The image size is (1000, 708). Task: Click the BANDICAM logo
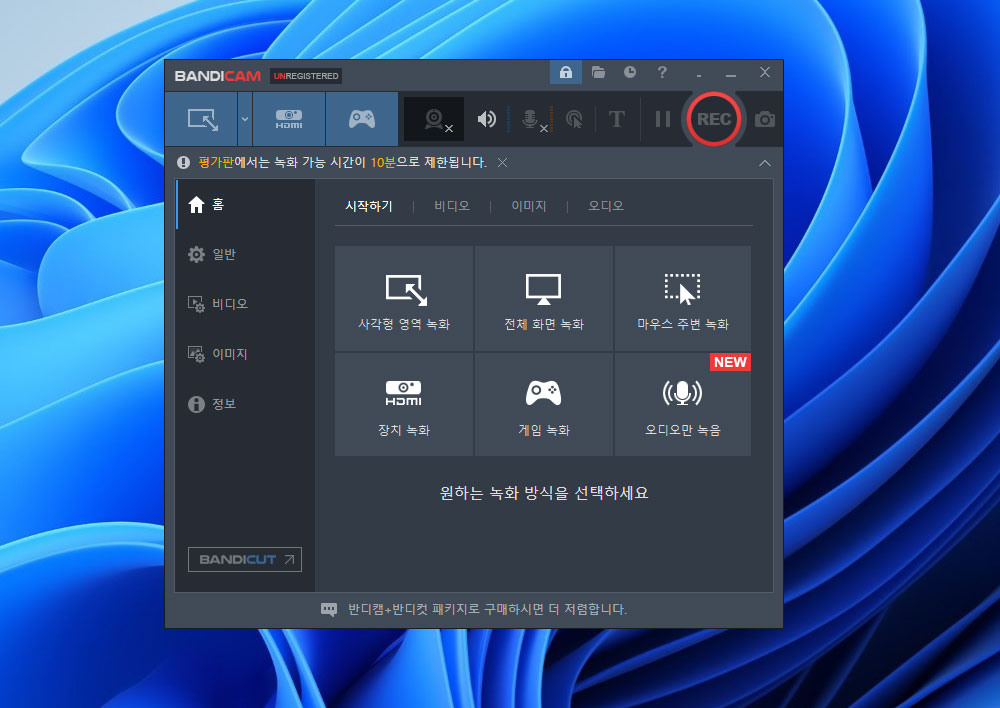(217, 76)
